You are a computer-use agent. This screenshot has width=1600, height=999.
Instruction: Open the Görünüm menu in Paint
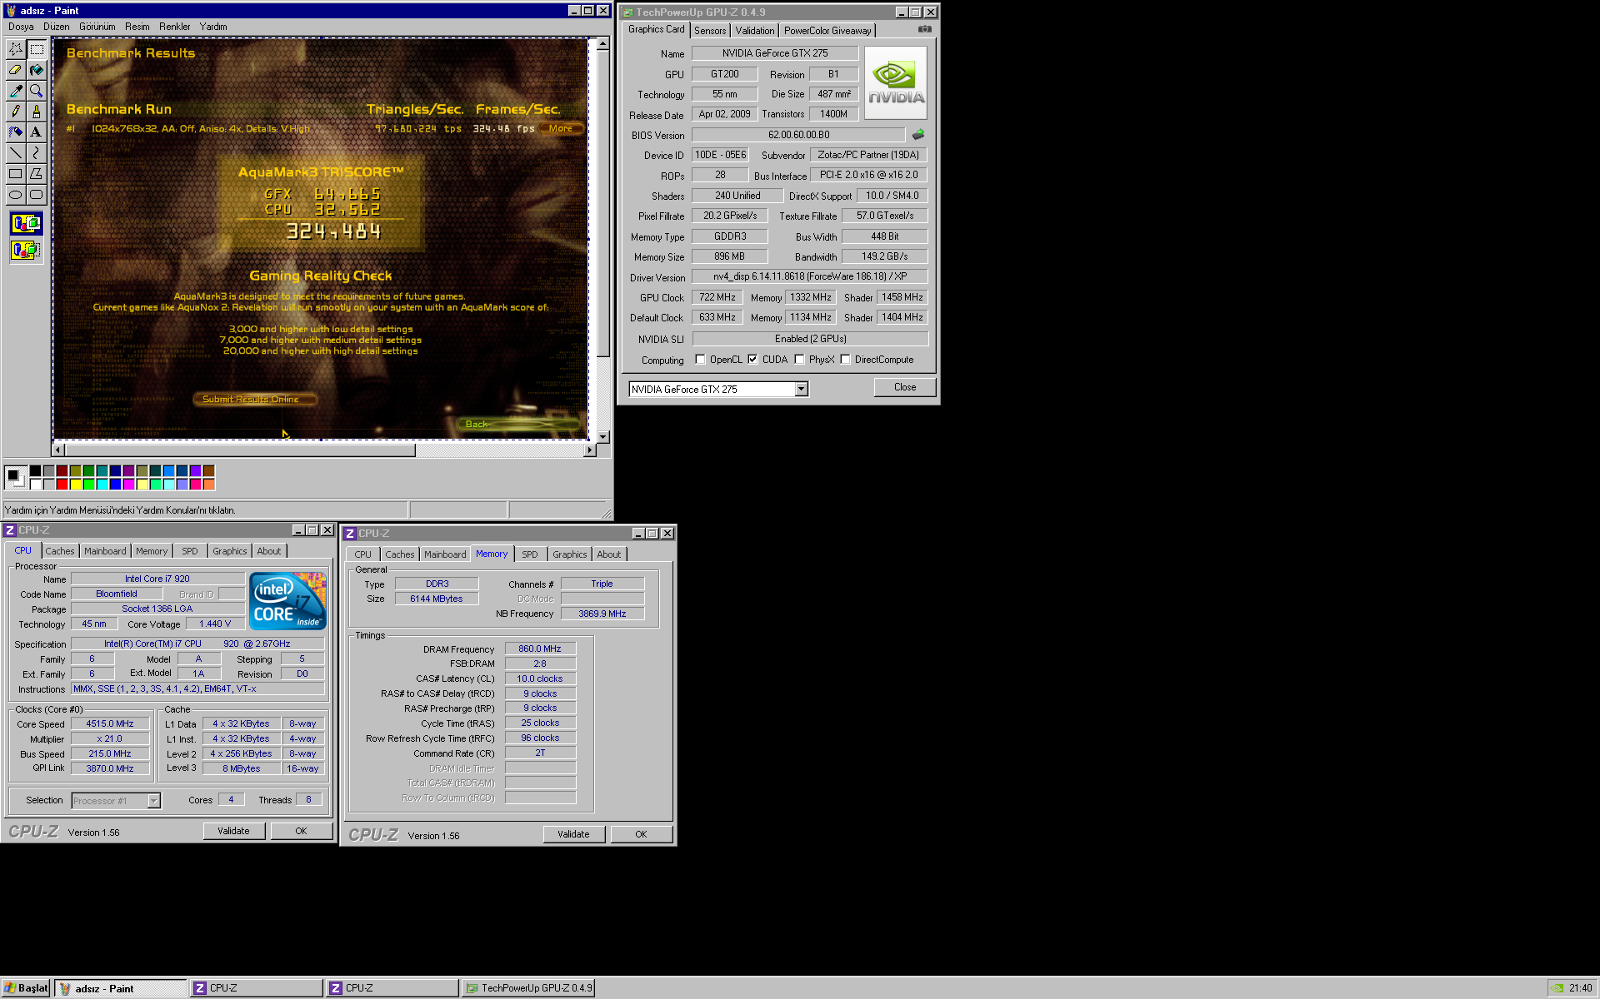(97, 27)
